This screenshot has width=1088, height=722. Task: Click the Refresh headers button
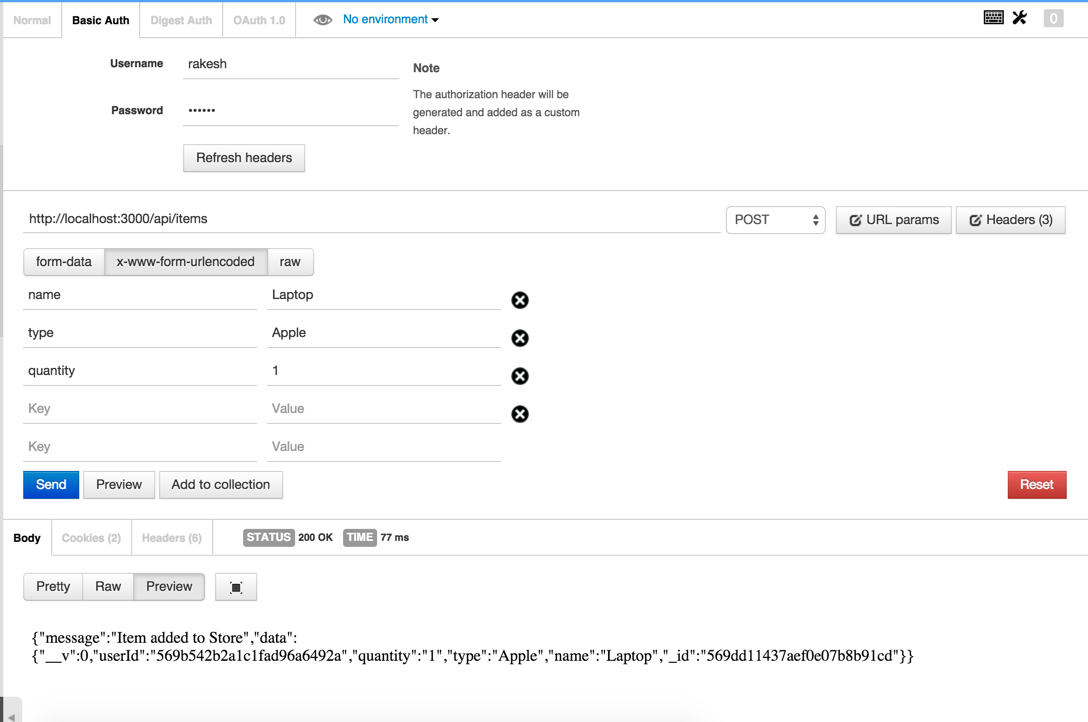(244, 158)
